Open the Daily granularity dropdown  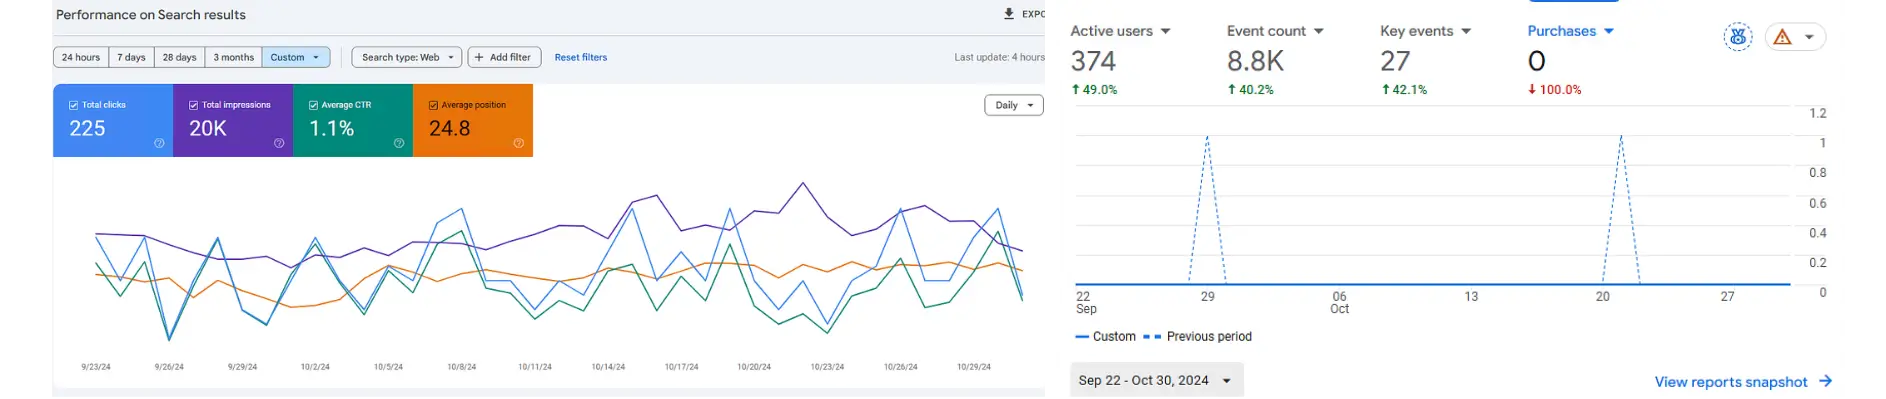click(x=1014, y=105)
